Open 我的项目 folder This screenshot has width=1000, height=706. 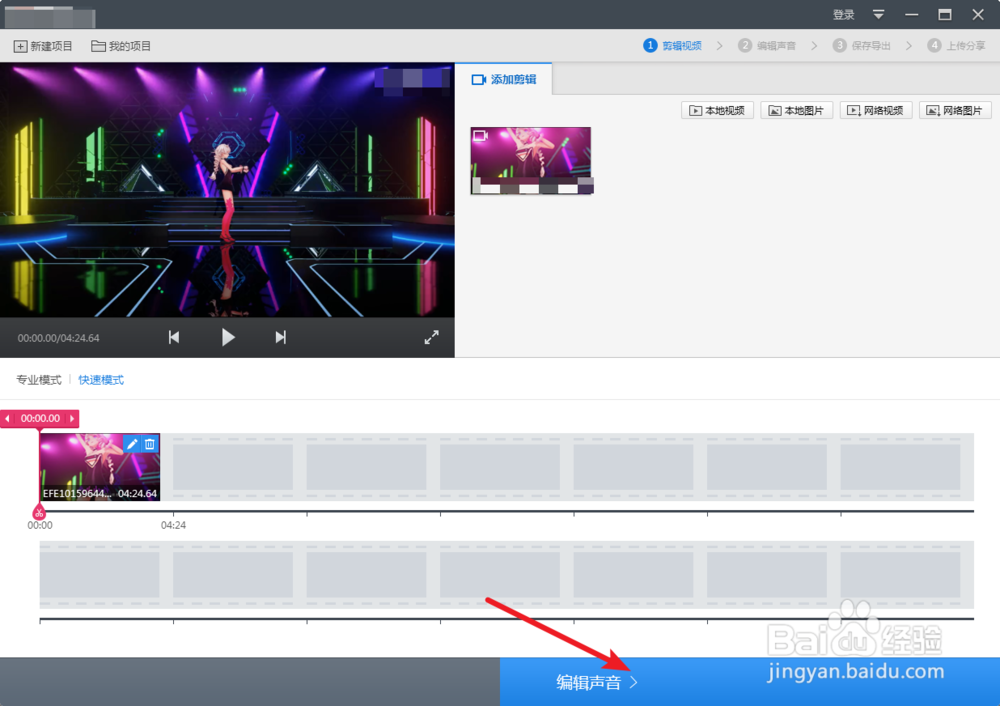click(x=121, y=46)
